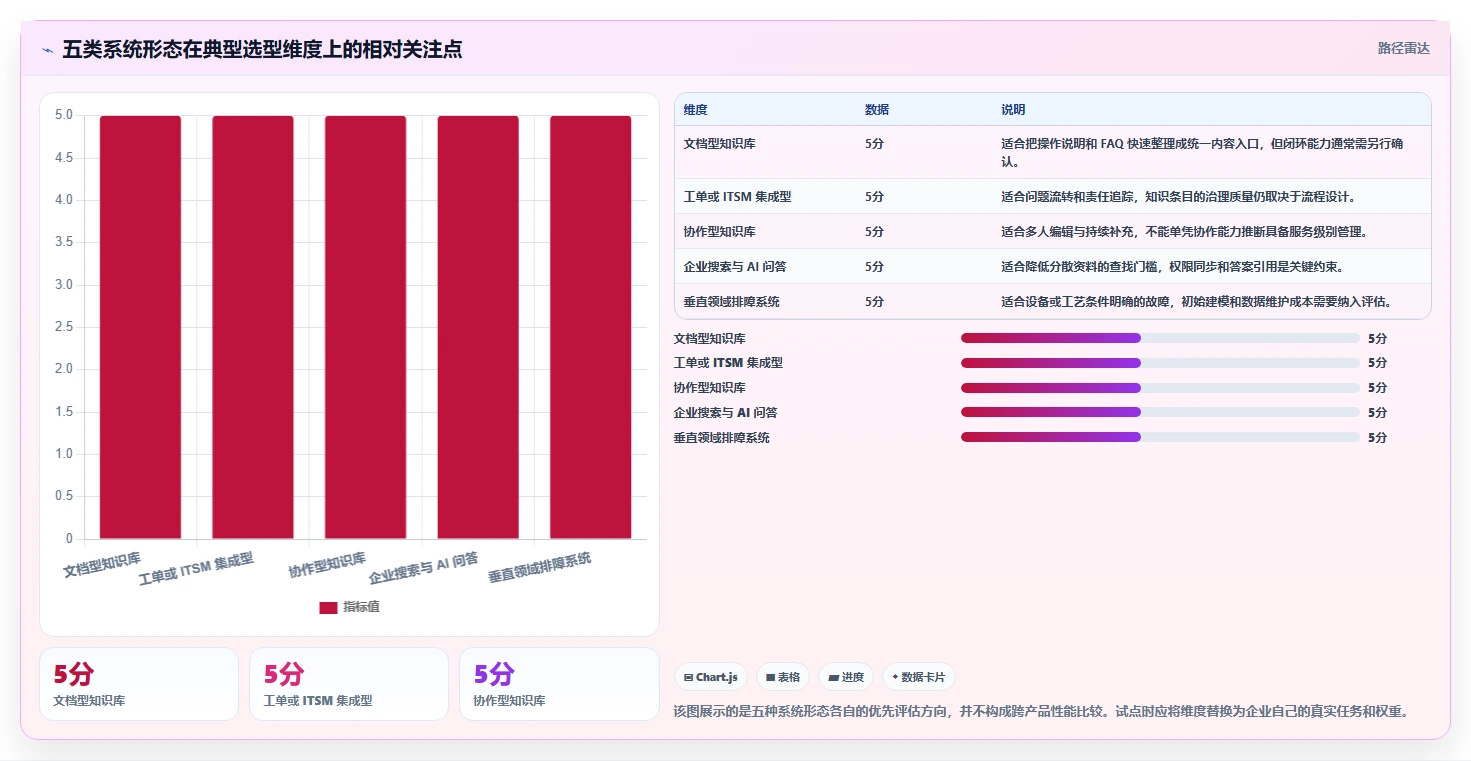Open the 工单或 ITSM 集成型 5分 data card
This screenshot has width=1471, height=761.
349,684
